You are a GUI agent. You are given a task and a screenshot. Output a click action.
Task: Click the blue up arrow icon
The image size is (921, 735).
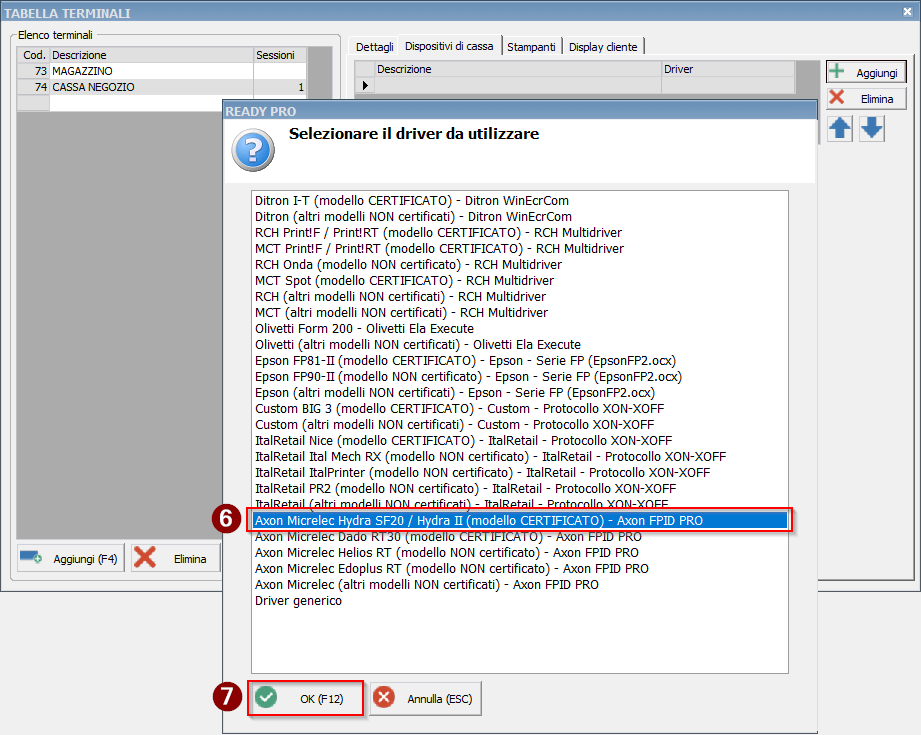[x=839, y=129]
